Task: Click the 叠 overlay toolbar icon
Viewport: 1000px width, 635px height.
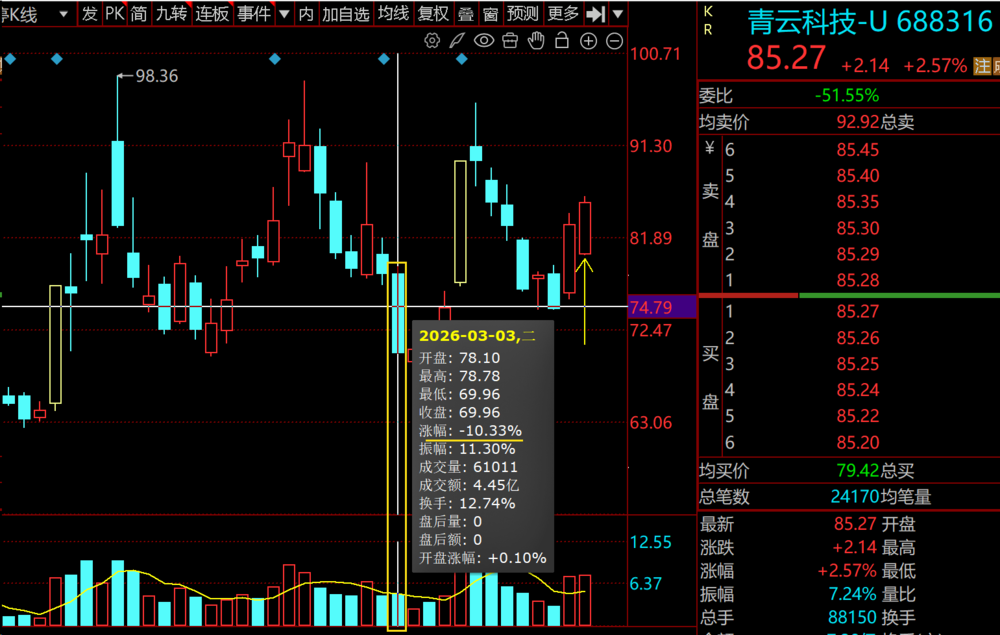Action: click(x=466, y=14)
